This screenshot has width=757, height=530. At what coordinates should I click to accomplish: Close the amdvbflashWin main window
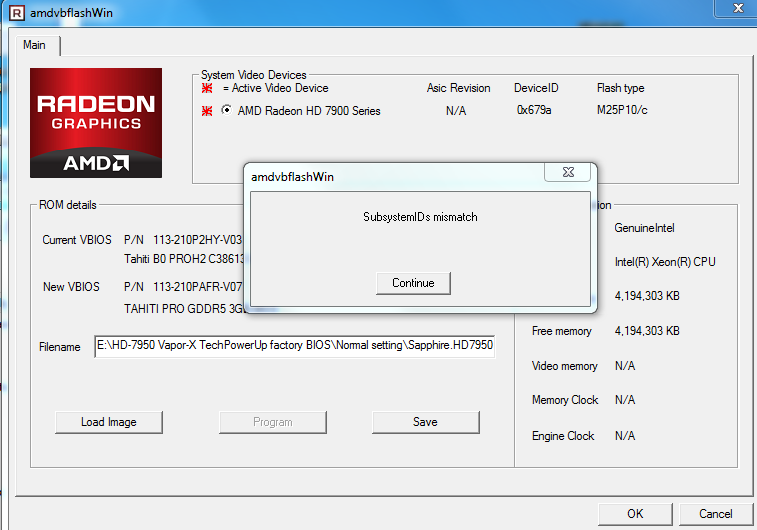(x=737, y=8)
